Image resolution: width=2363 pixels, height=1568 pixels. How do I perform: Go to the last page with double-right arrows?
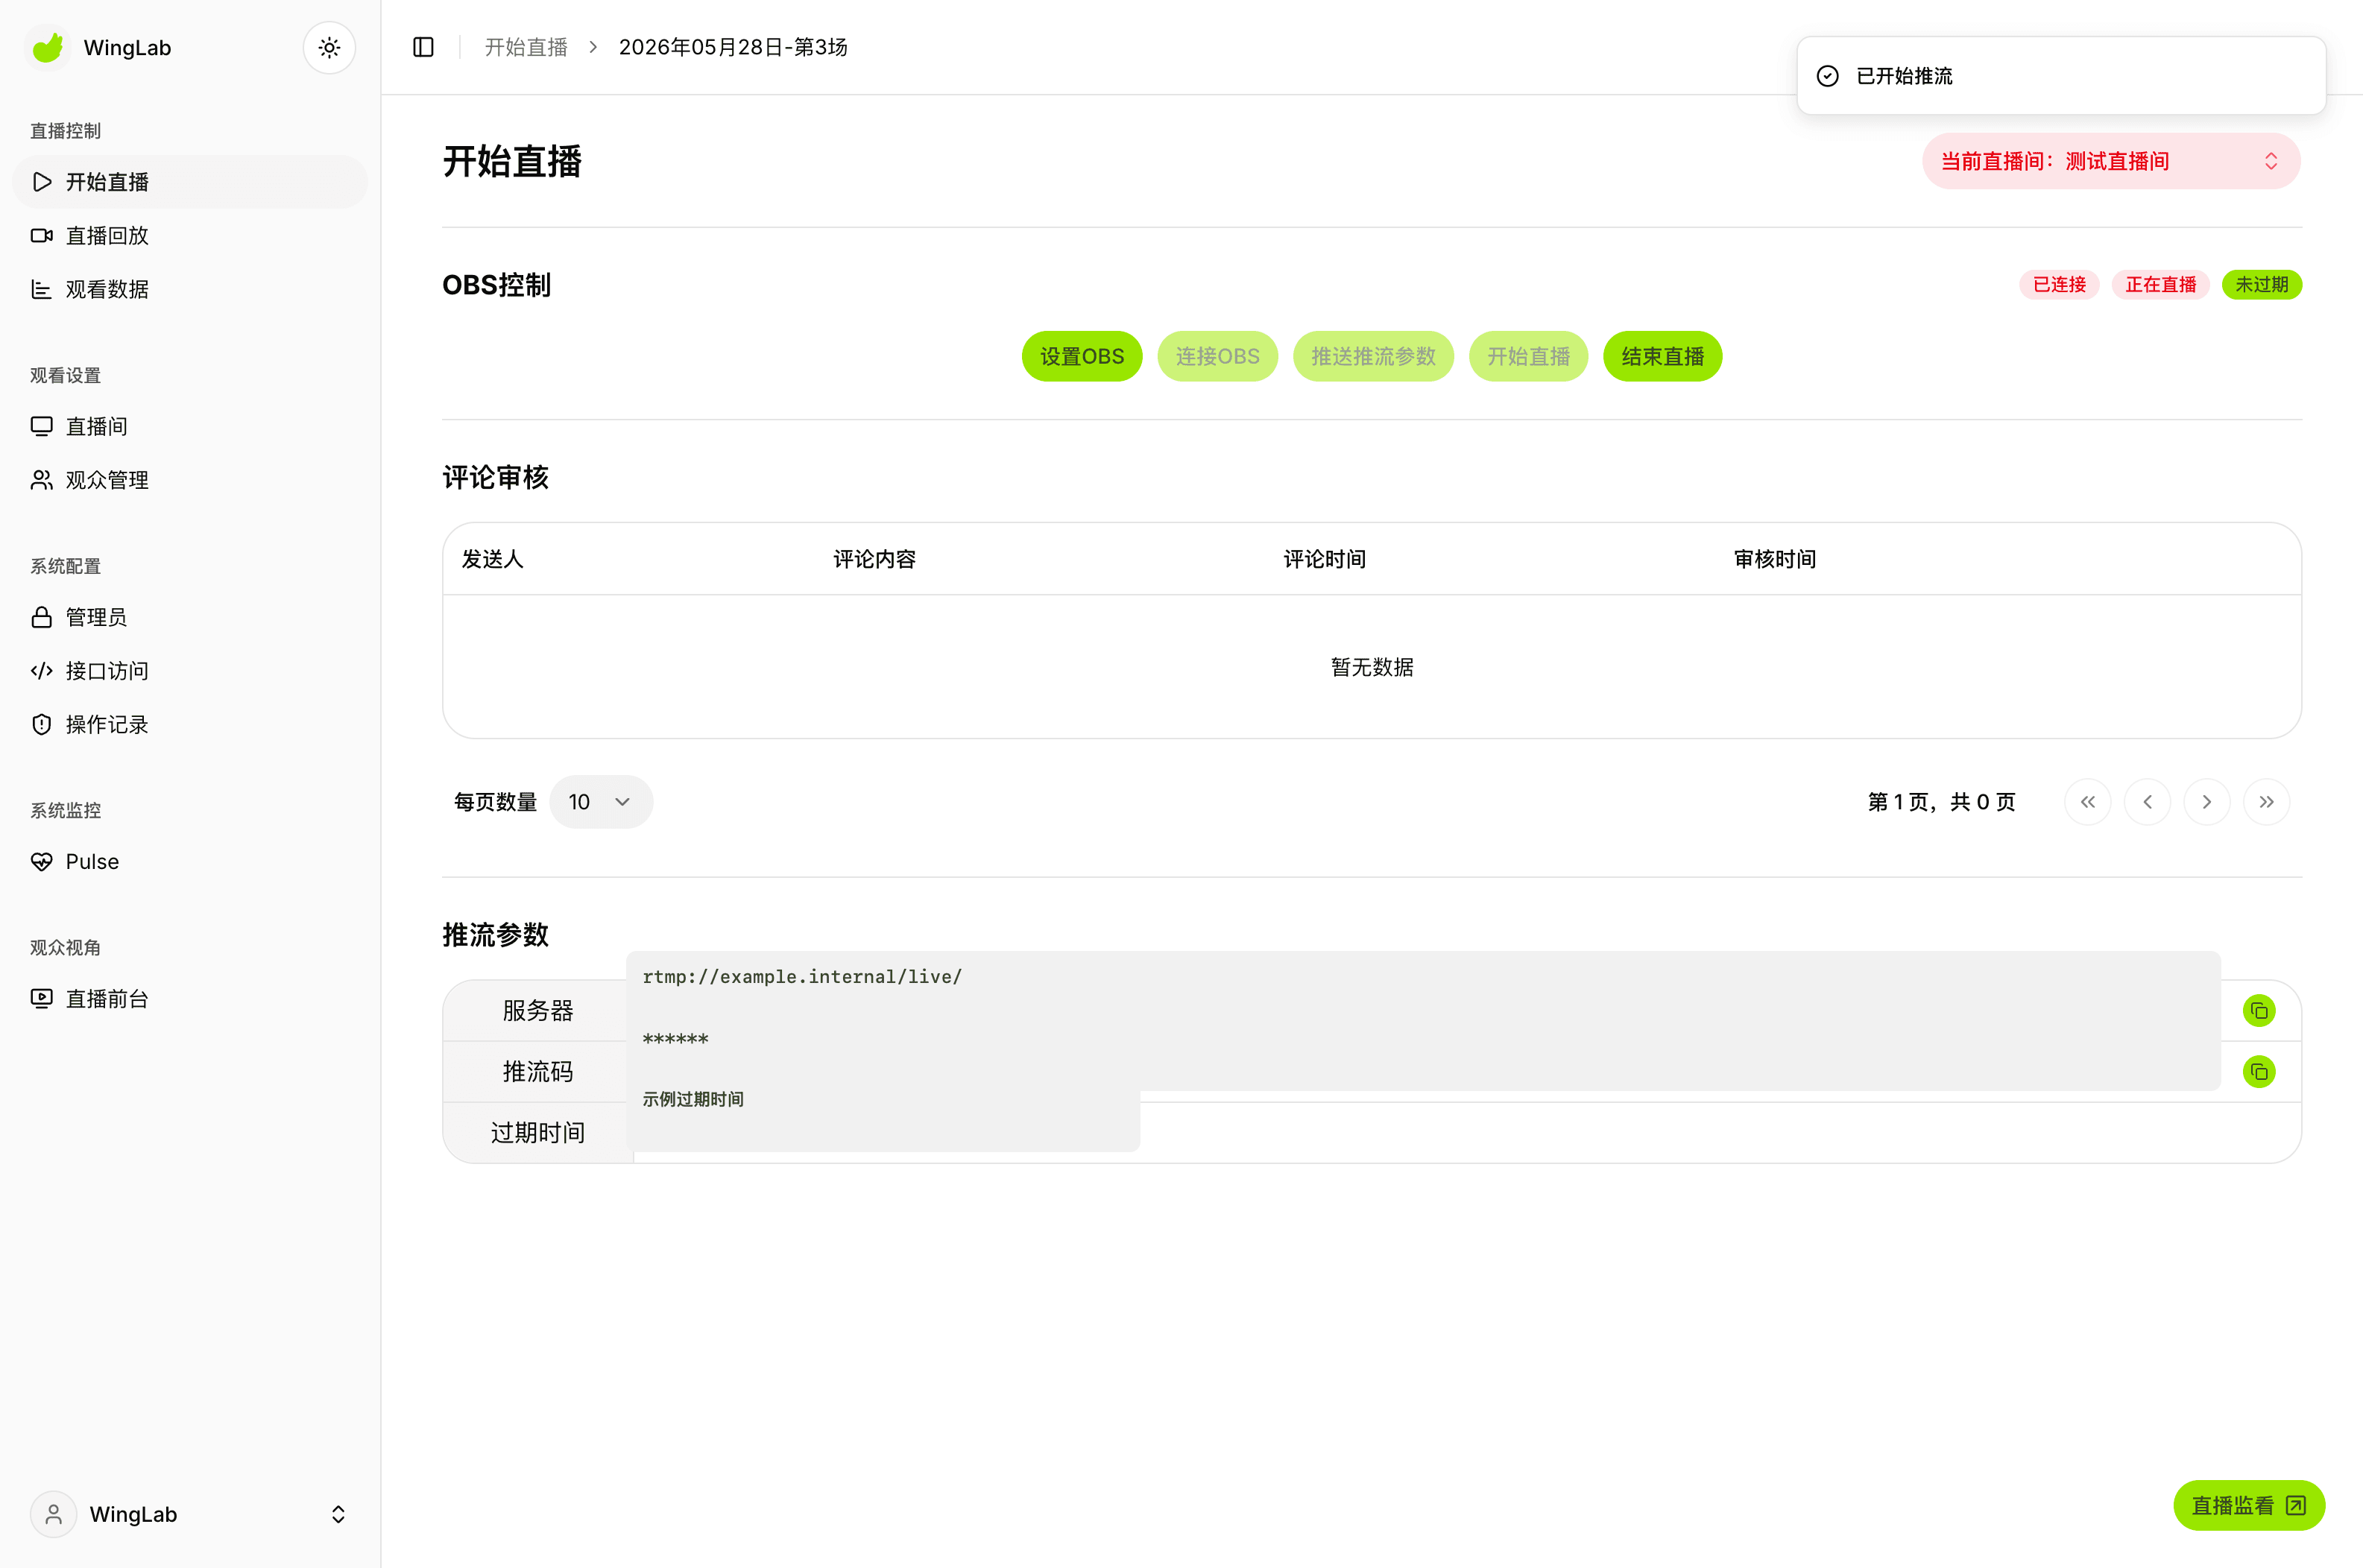coord(2266,802)
